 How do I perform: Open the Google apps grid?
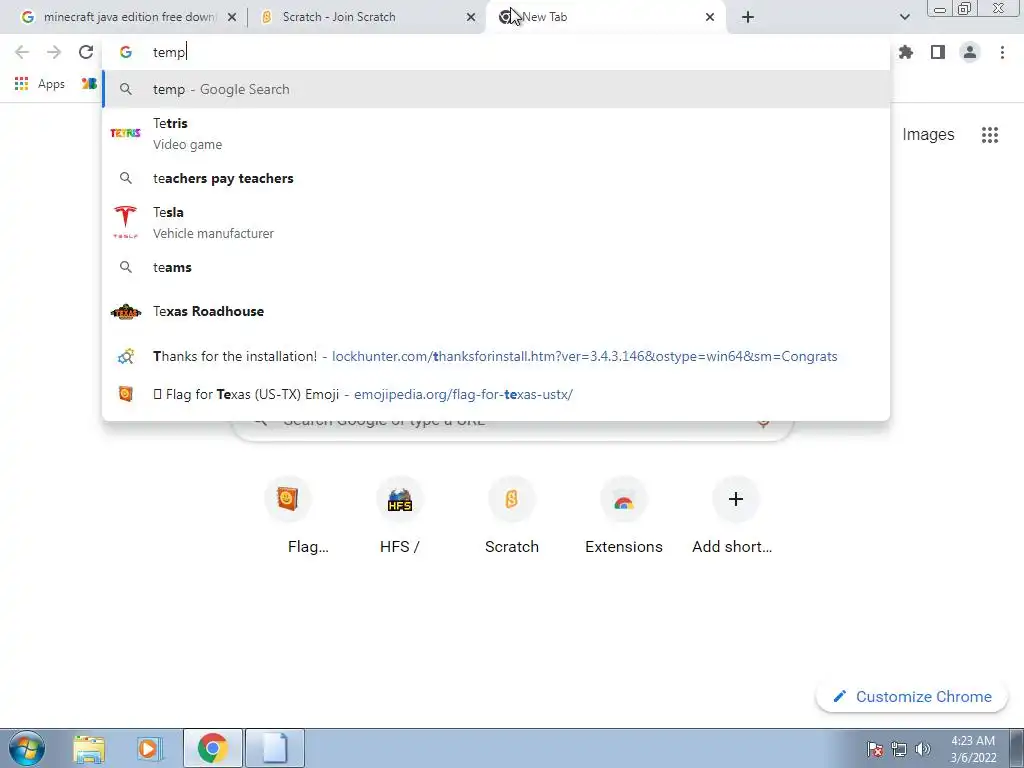click(x=990, y=135)
